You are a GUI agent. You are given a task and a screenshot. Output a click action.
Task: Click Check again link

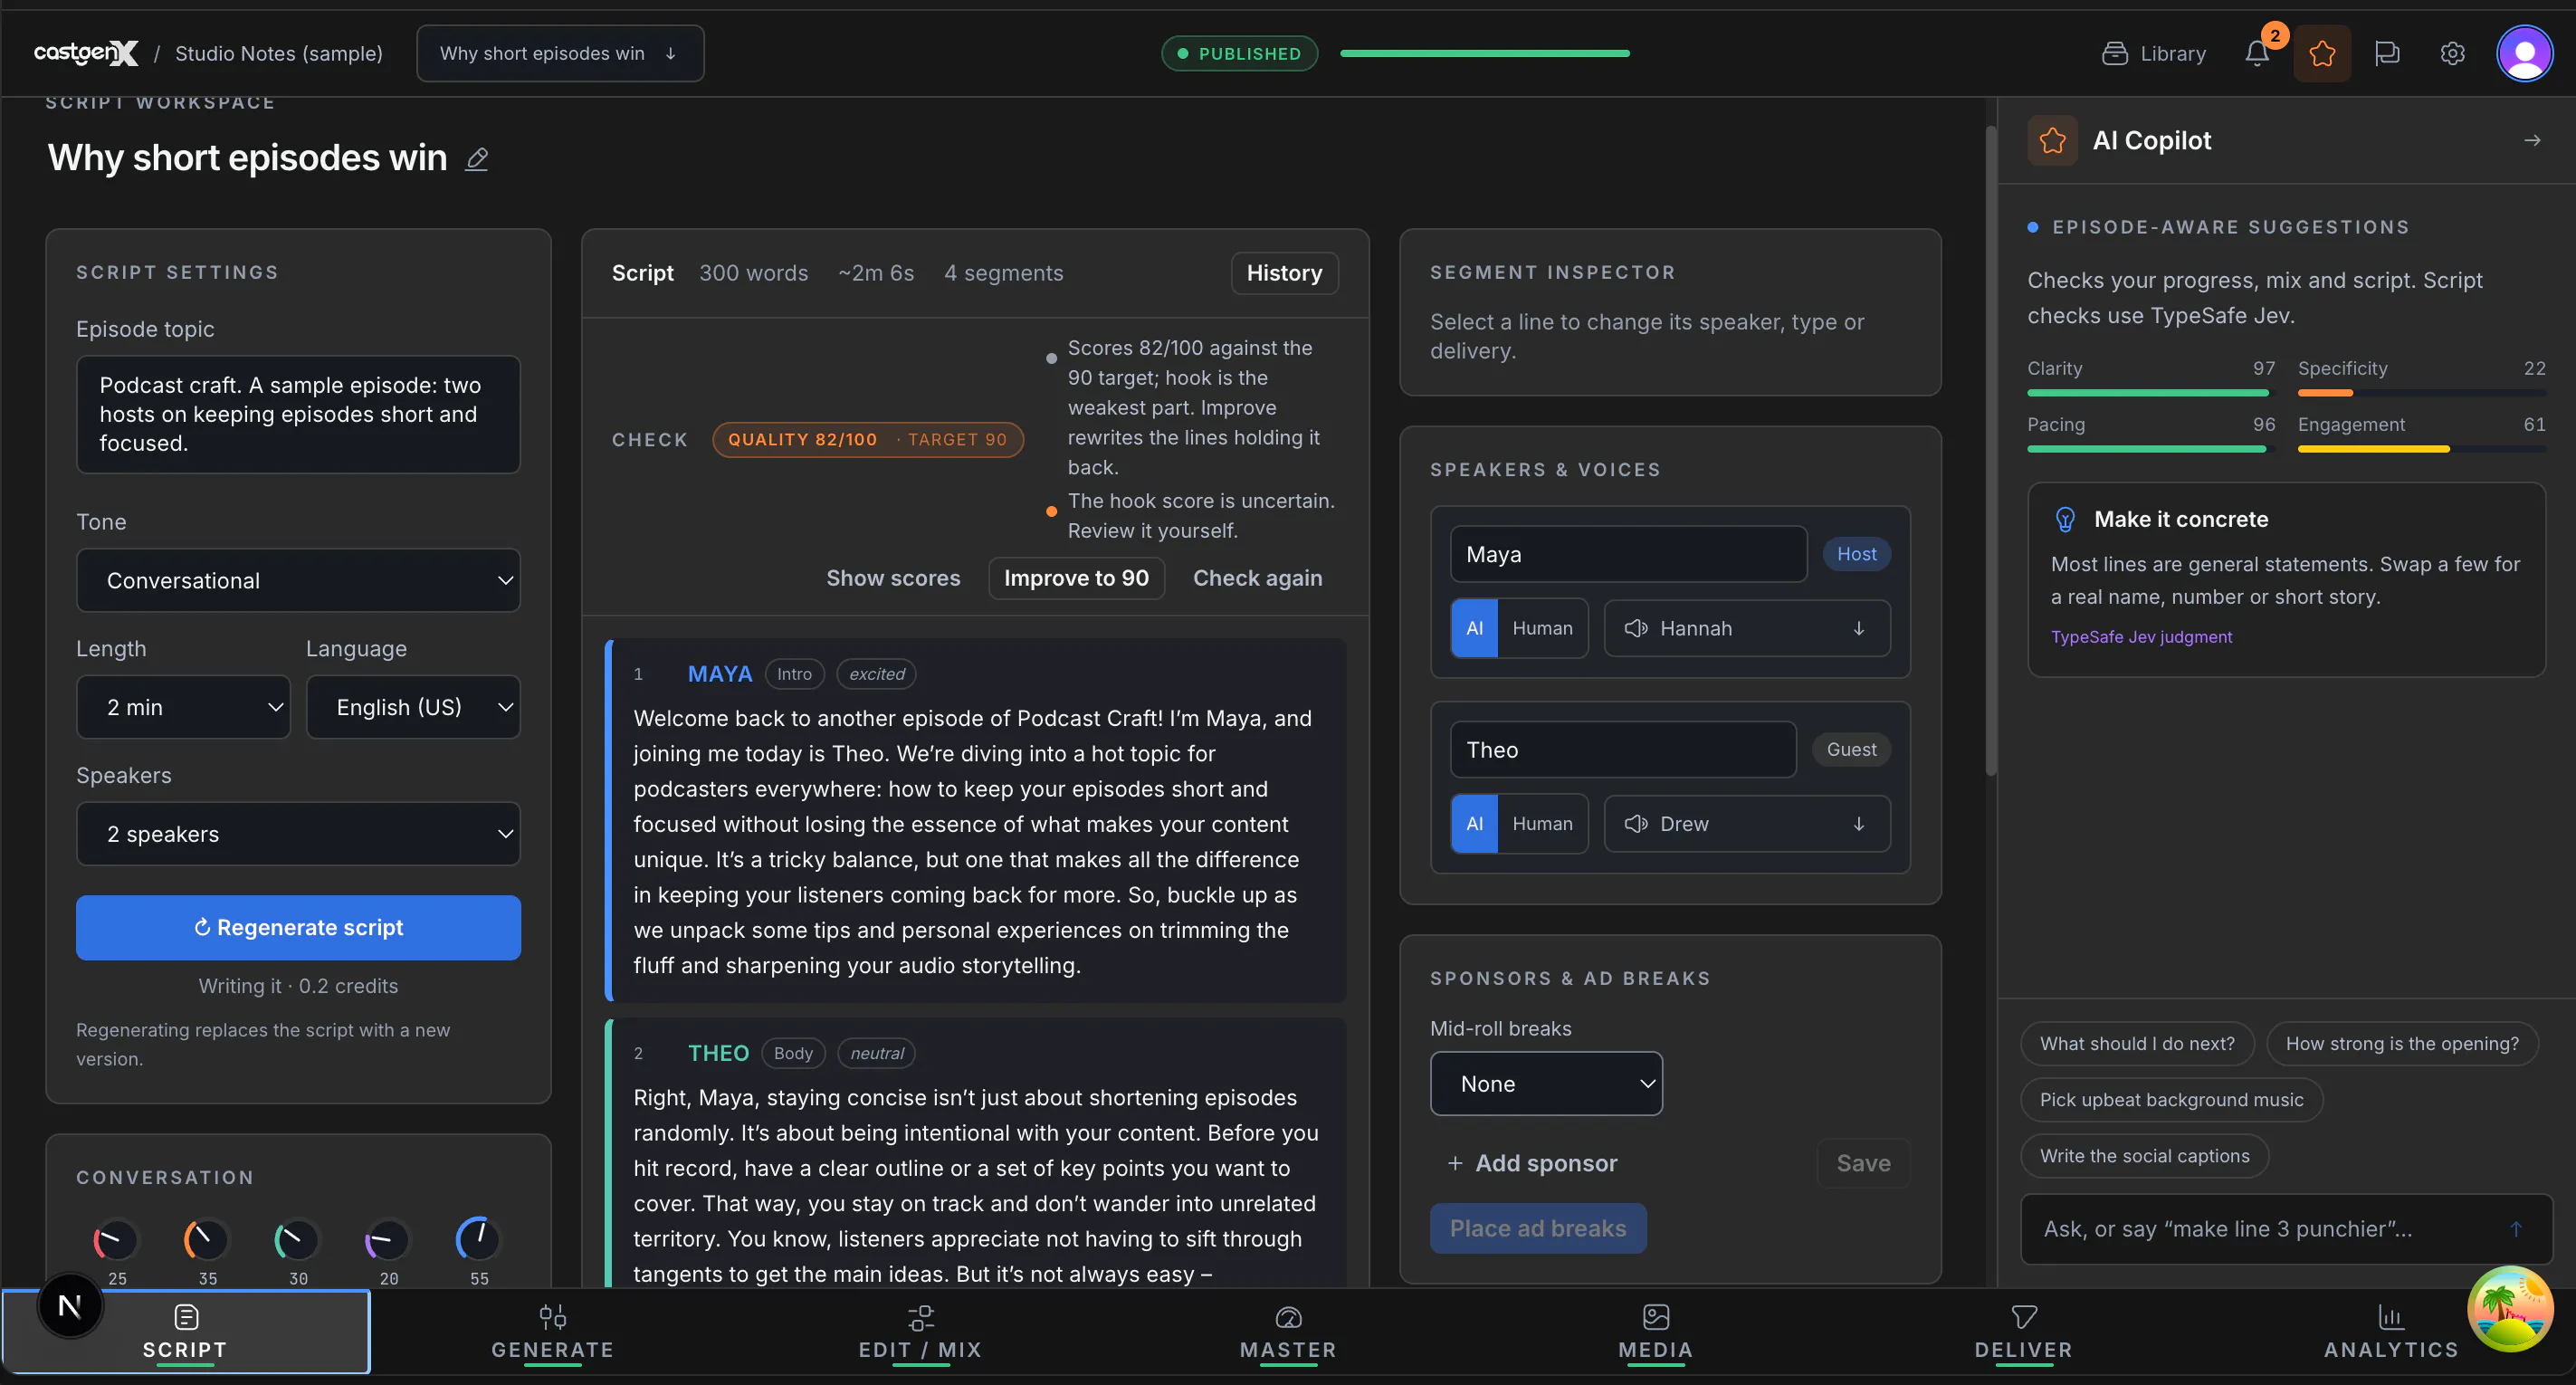[x=1257, y=578]
